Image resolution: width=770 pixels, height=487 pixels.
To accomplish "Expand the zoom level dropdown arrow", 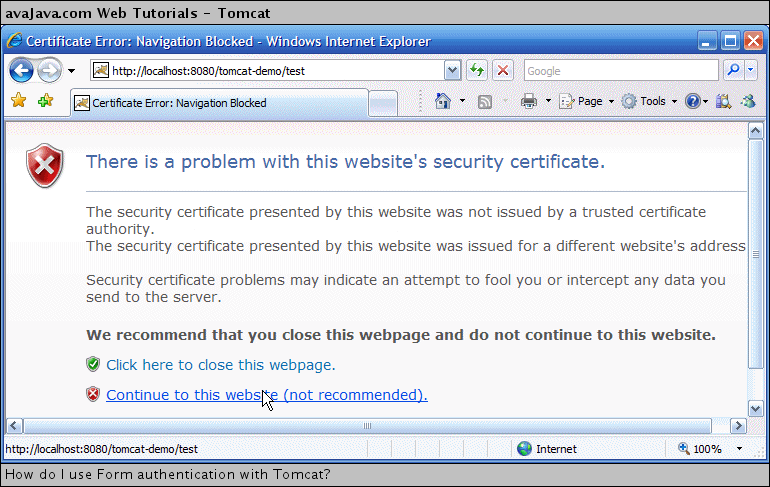I will coord(739,449).
